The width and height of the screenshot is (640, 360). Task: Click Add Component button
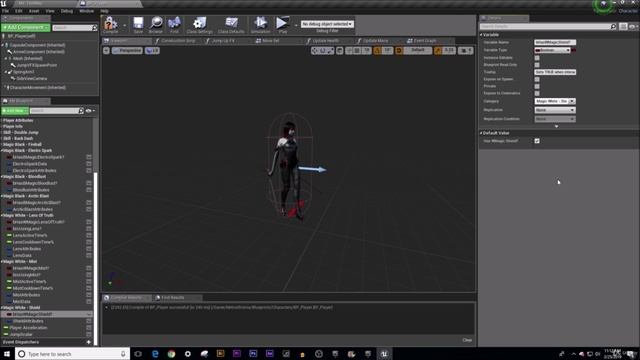pyautogui.click(x=26, y=27)
